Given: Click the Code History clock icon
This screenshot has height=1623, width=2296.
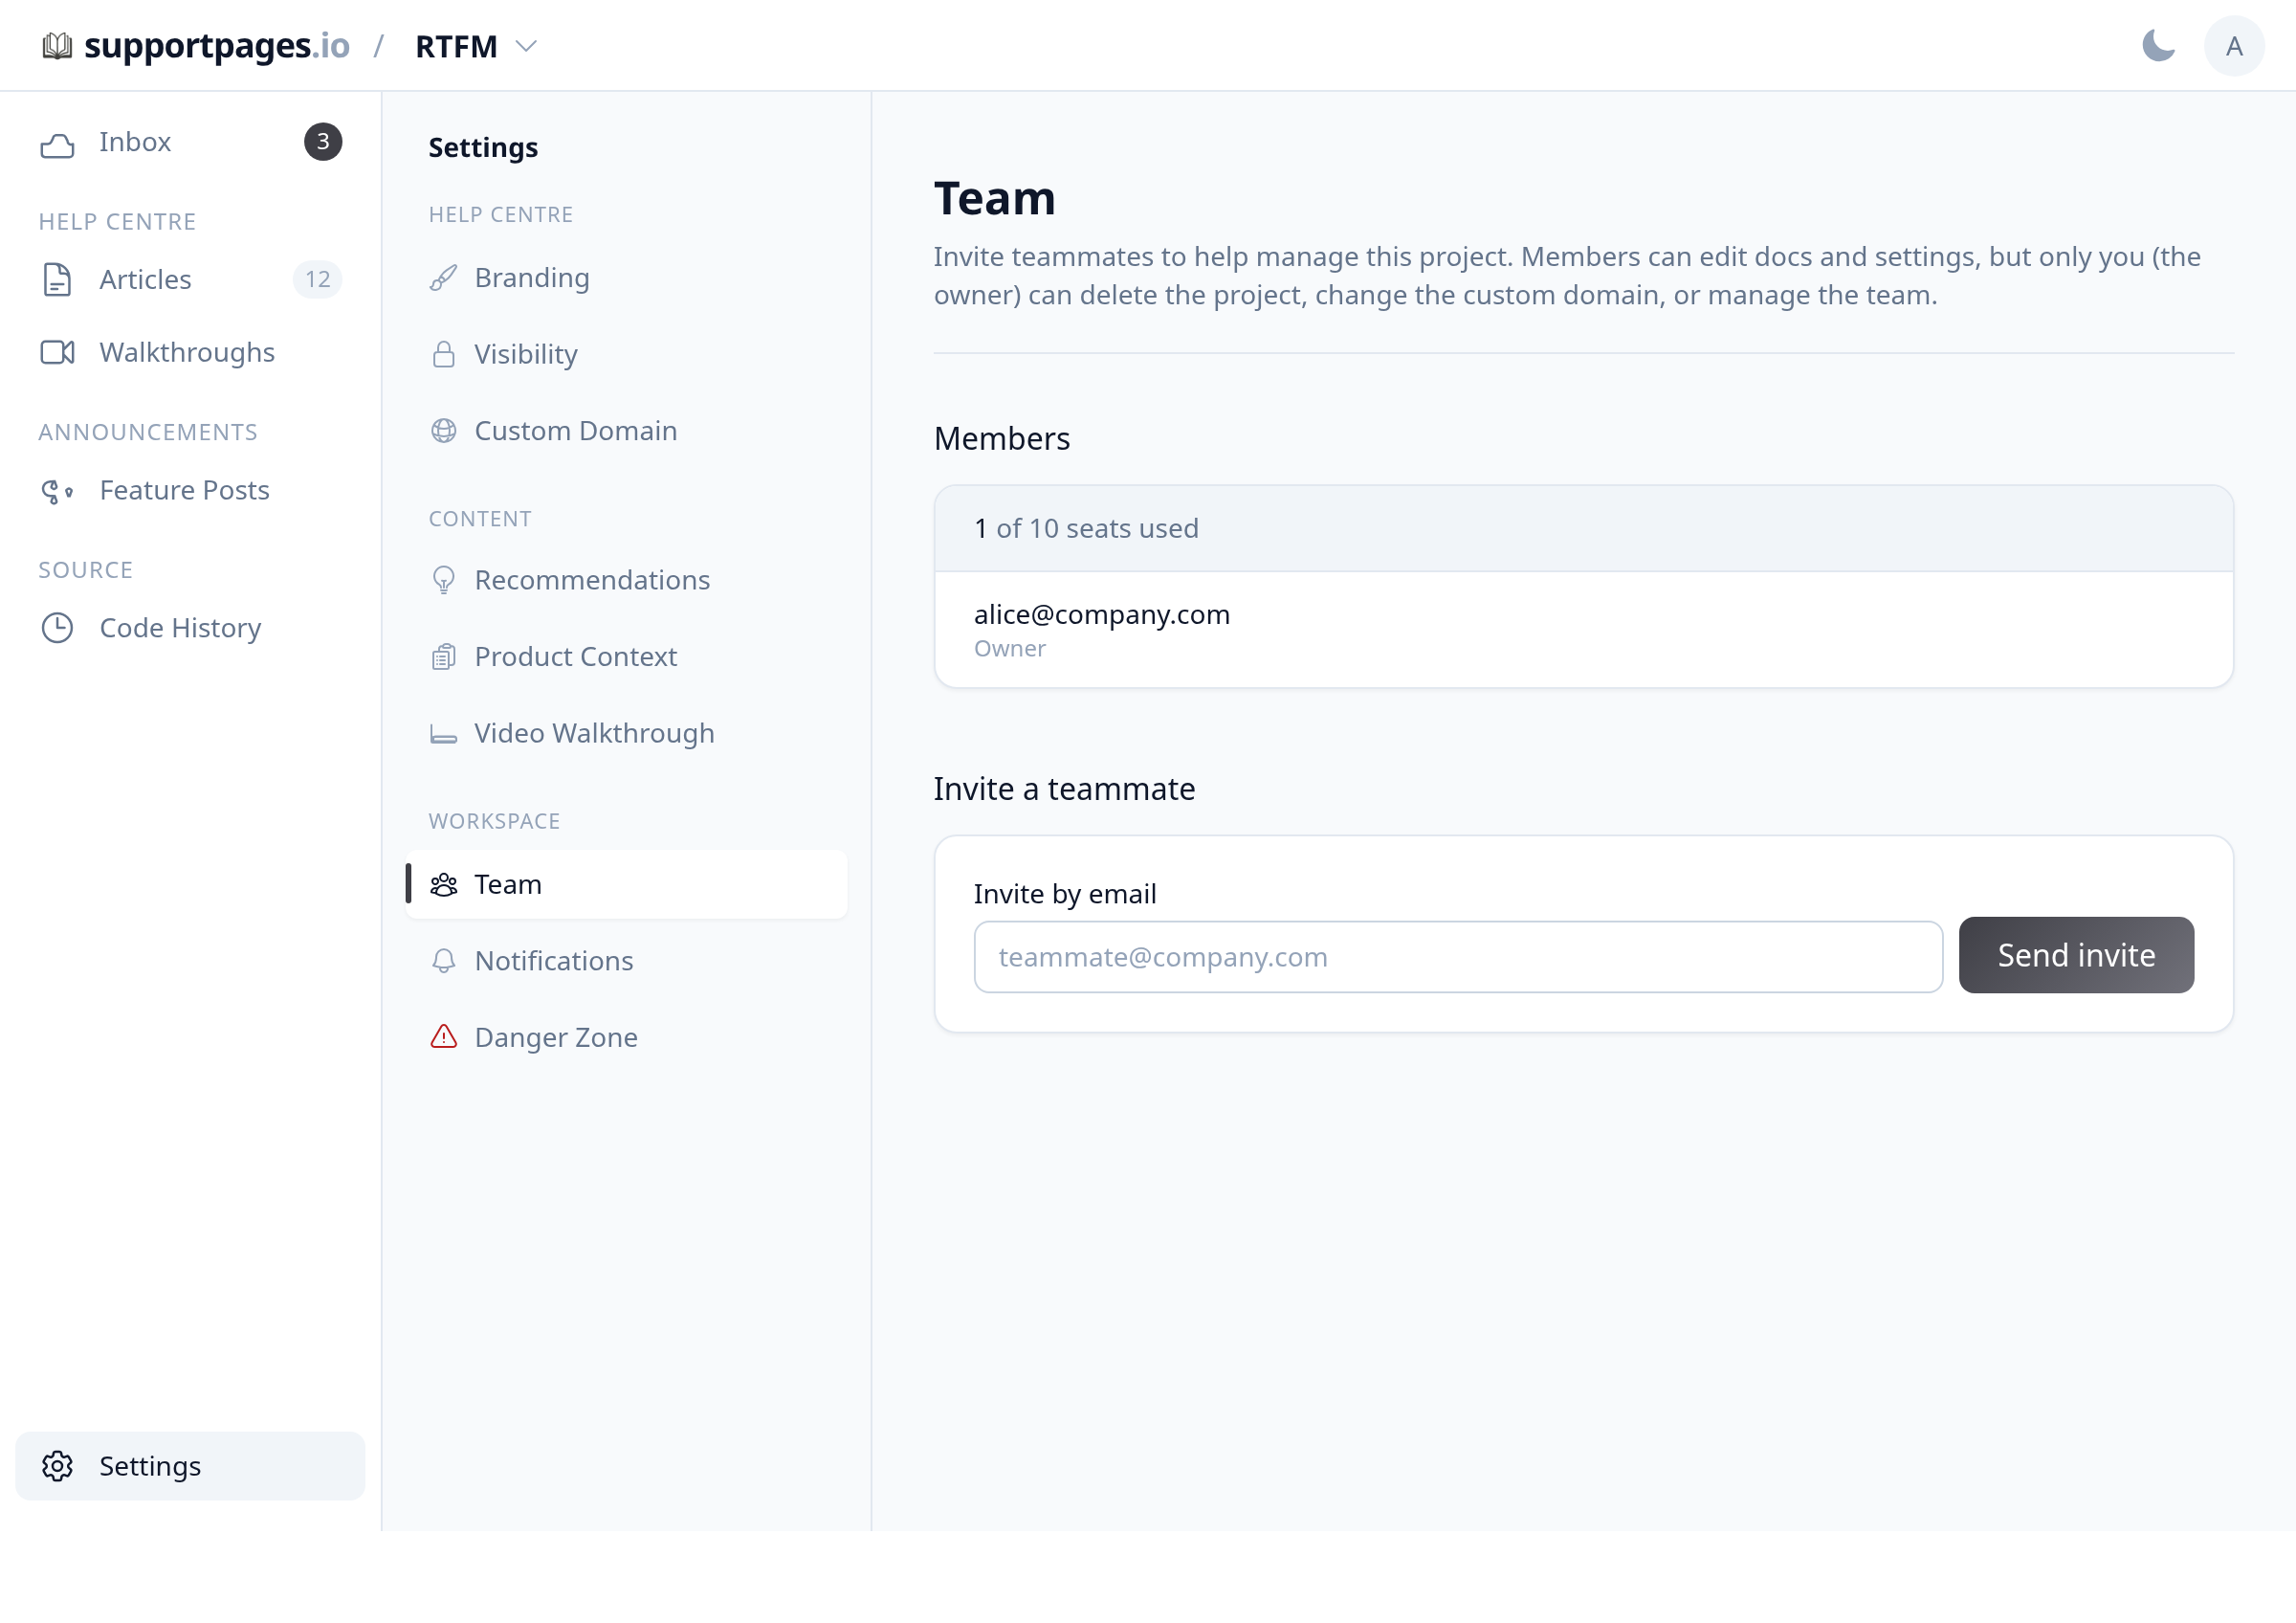Looking at the screenshot, I should pyautogui.click(x=57, y=628).
